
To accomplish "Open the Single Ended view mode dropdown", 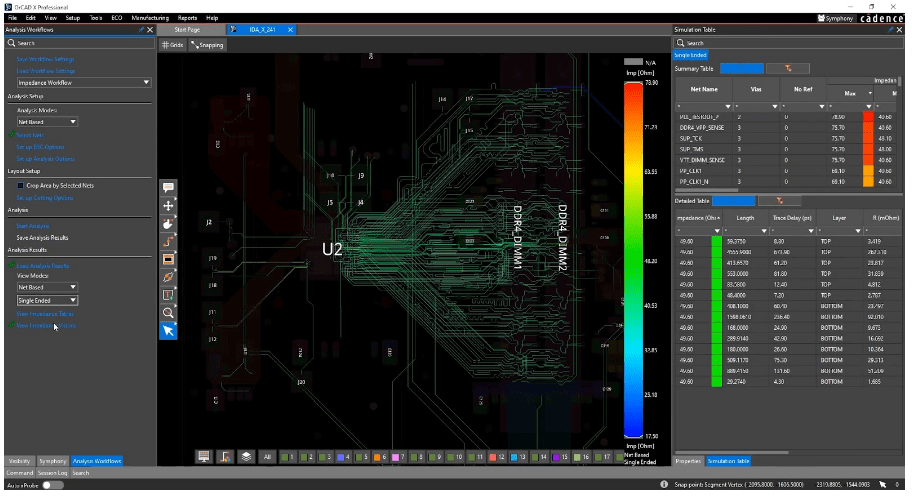I will tap(47, 301).
